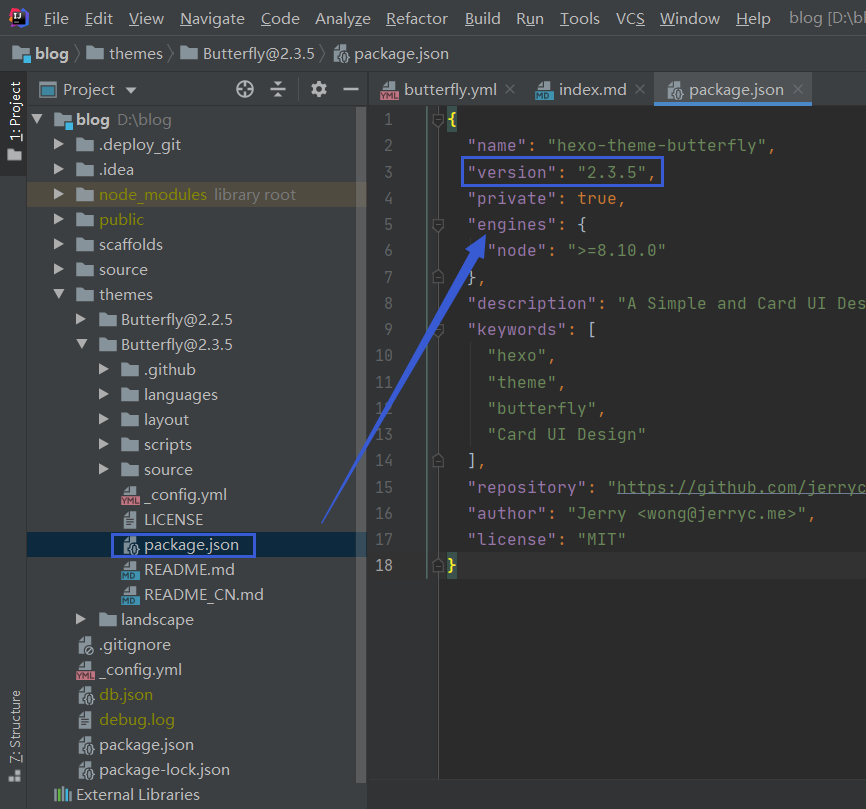Click the "license" key on line 17
Viewport: 866px width, 809px height.
coord(512,540)
